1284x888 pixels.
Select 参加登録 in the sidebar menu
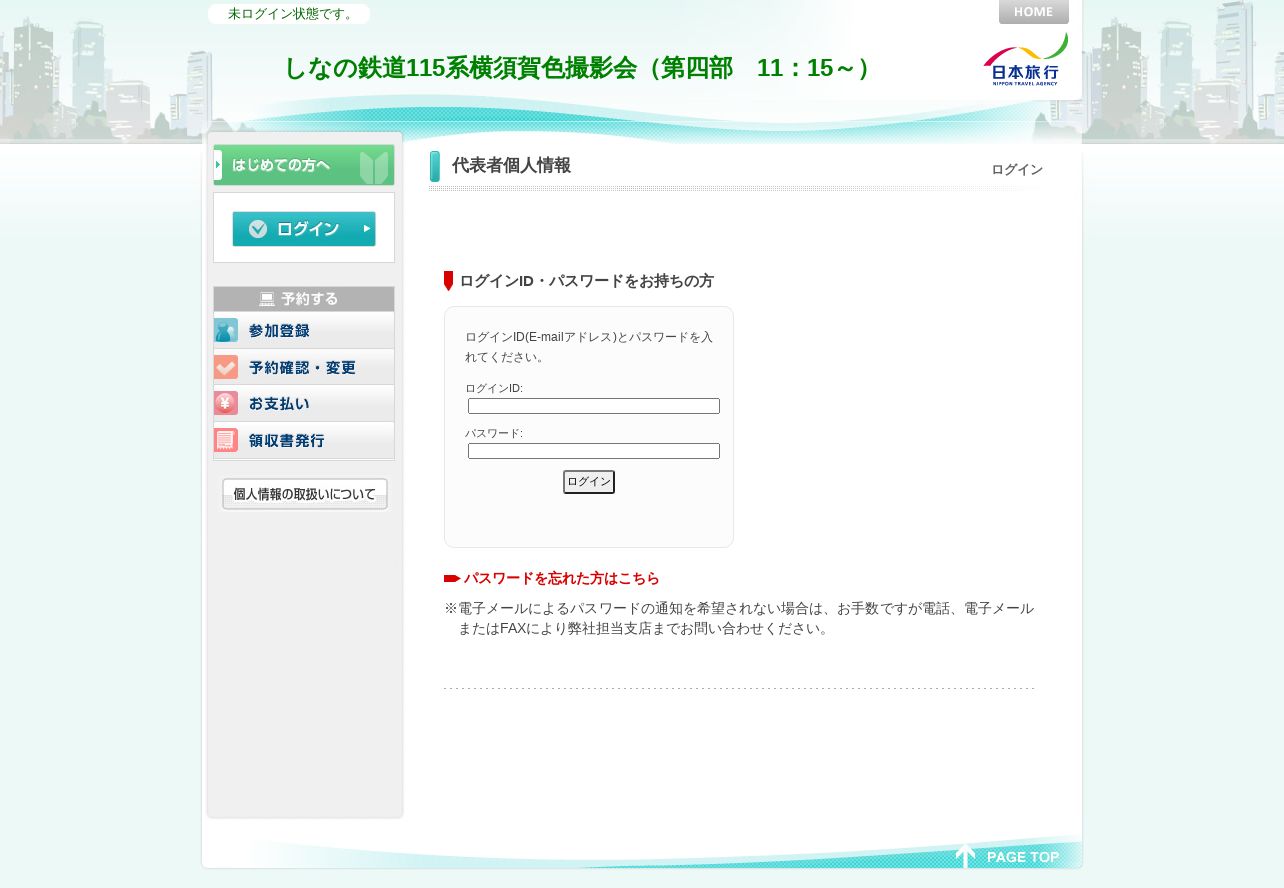pyautogui.click(x=304, y=331)
